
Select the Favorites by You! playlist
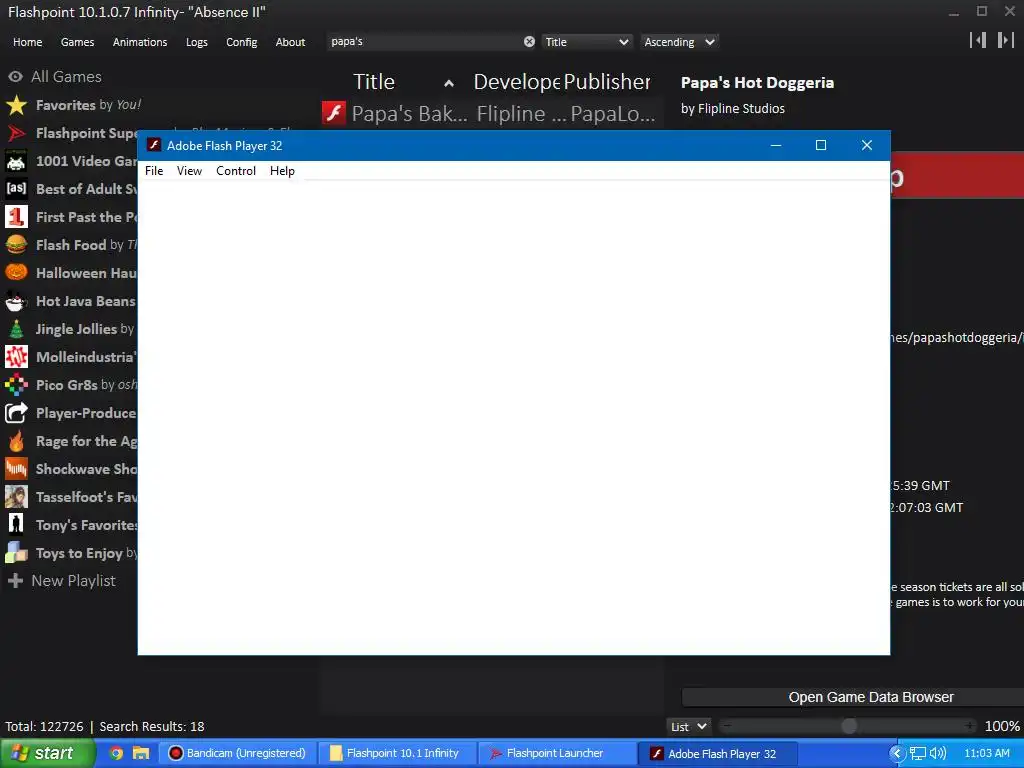coord(88,104)
